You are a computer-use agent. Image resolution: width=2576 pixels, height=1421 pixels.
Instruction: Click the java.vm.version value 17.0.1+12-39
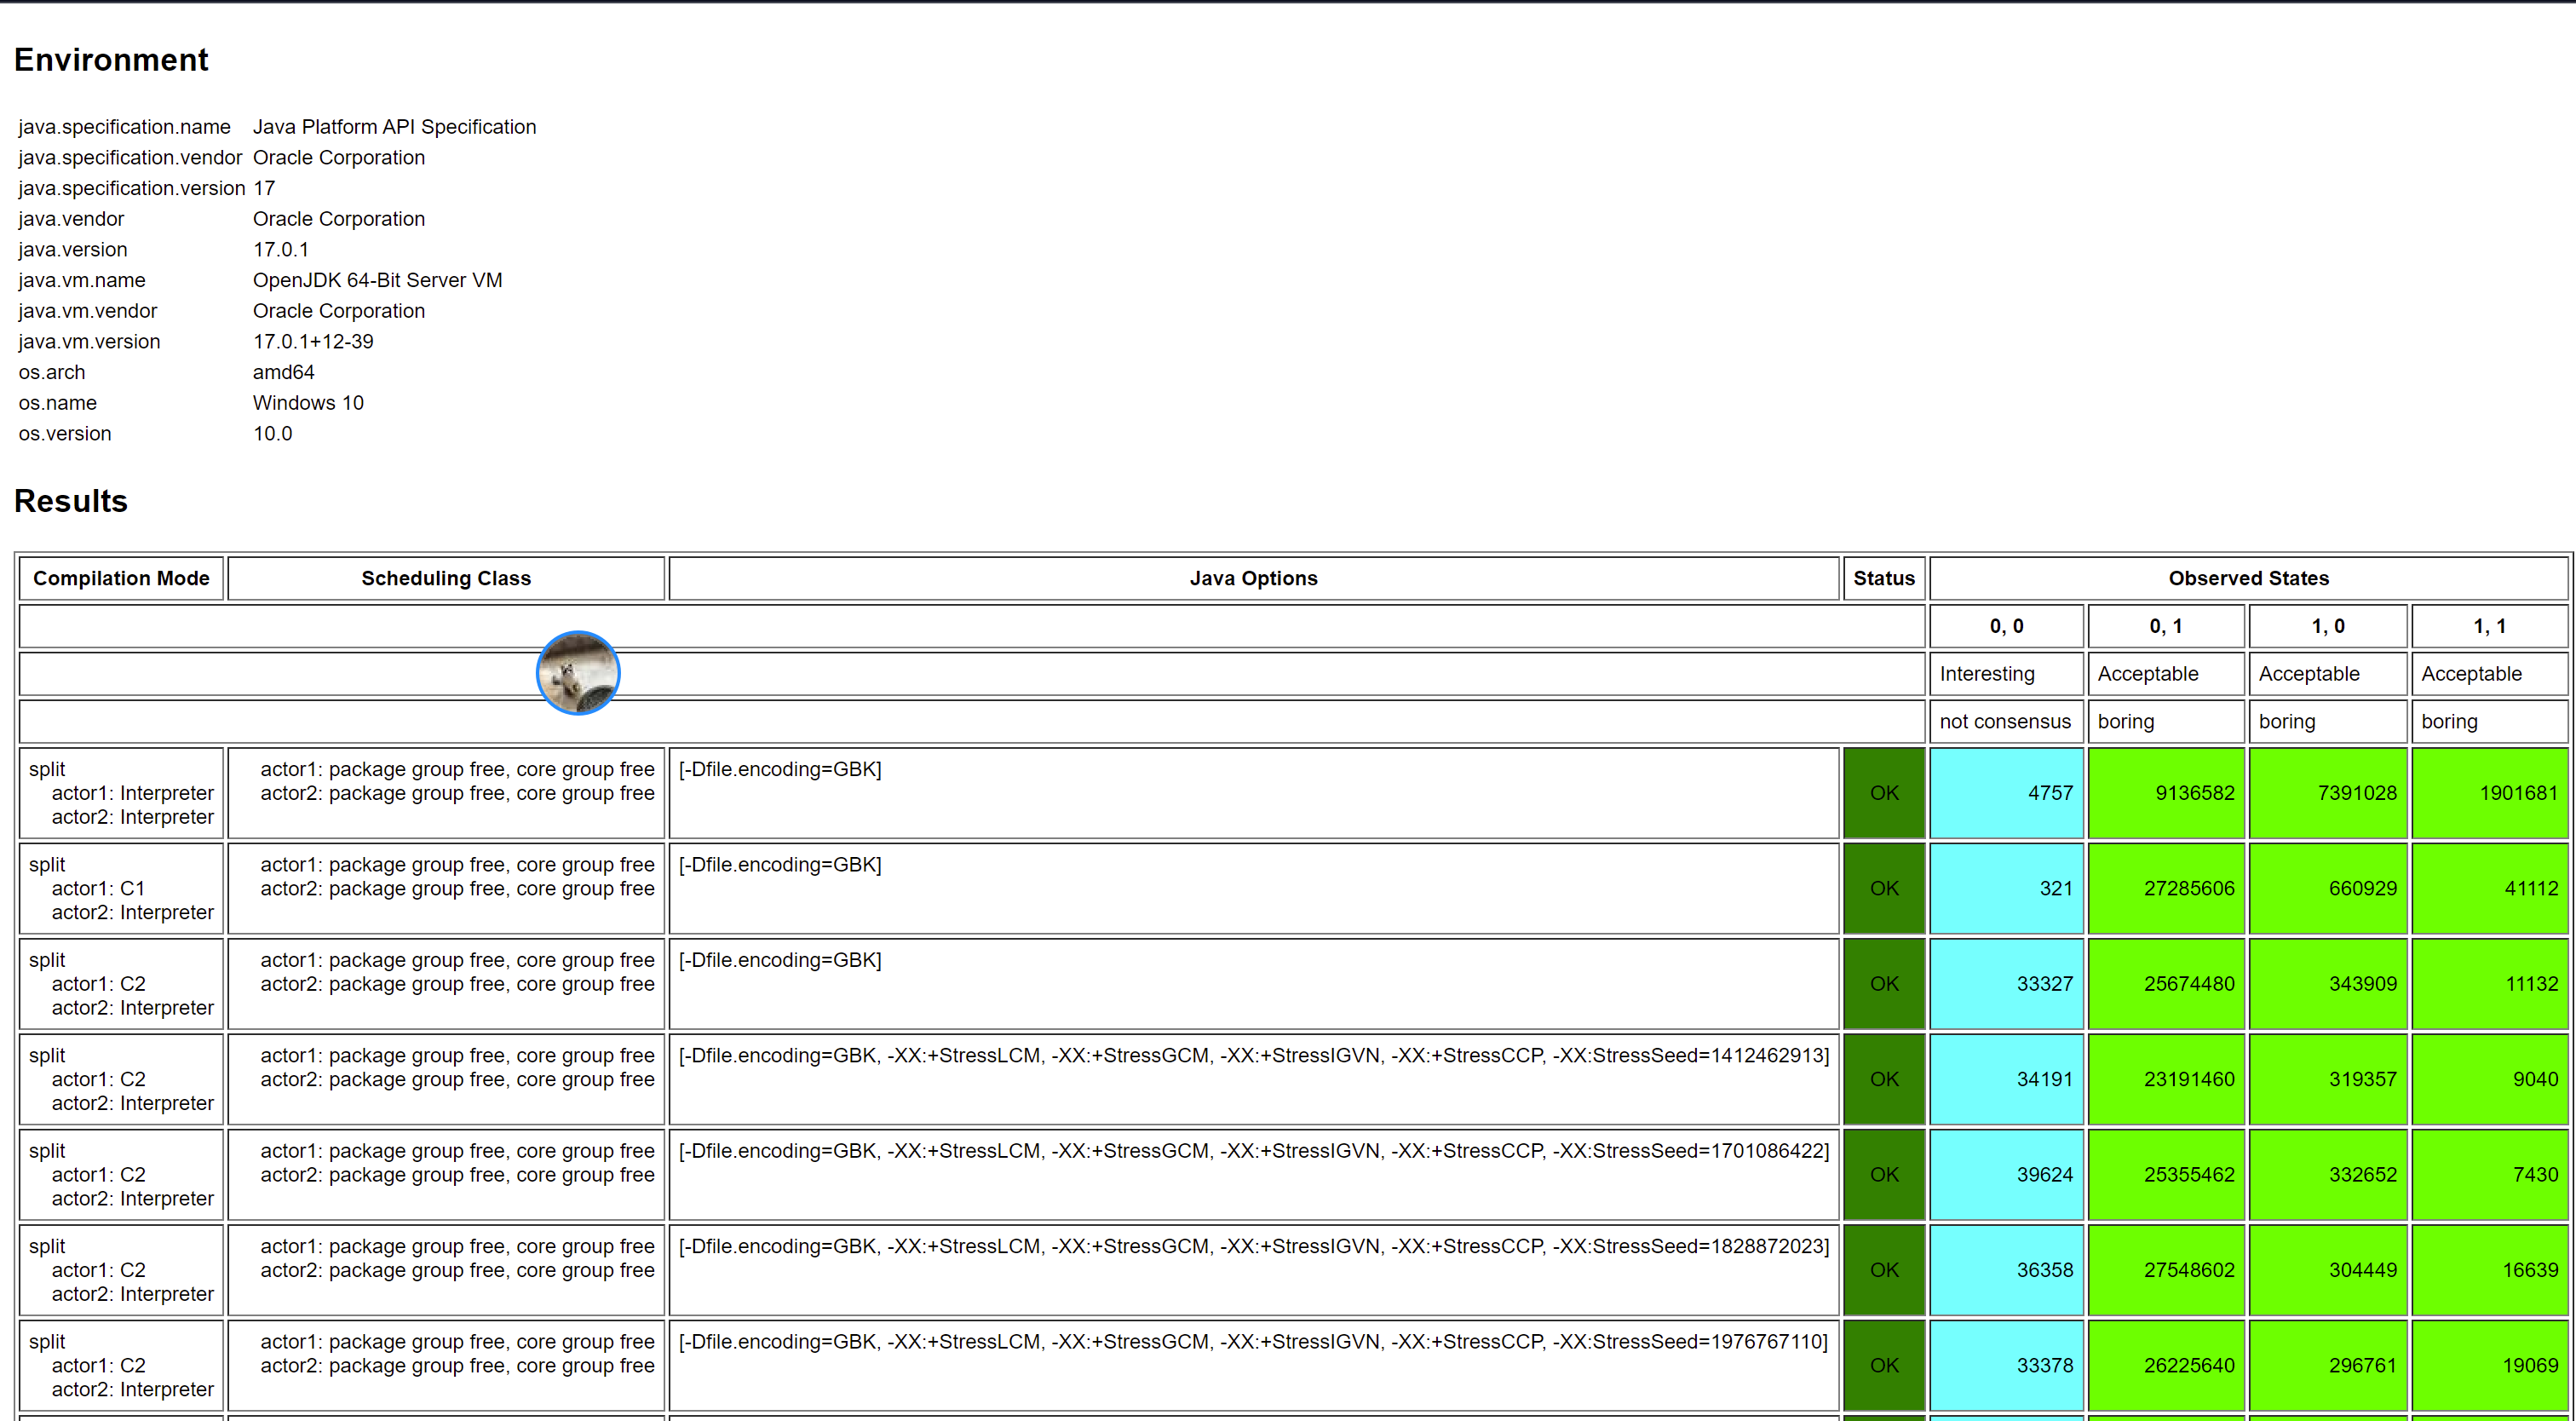tap(313, 342)
